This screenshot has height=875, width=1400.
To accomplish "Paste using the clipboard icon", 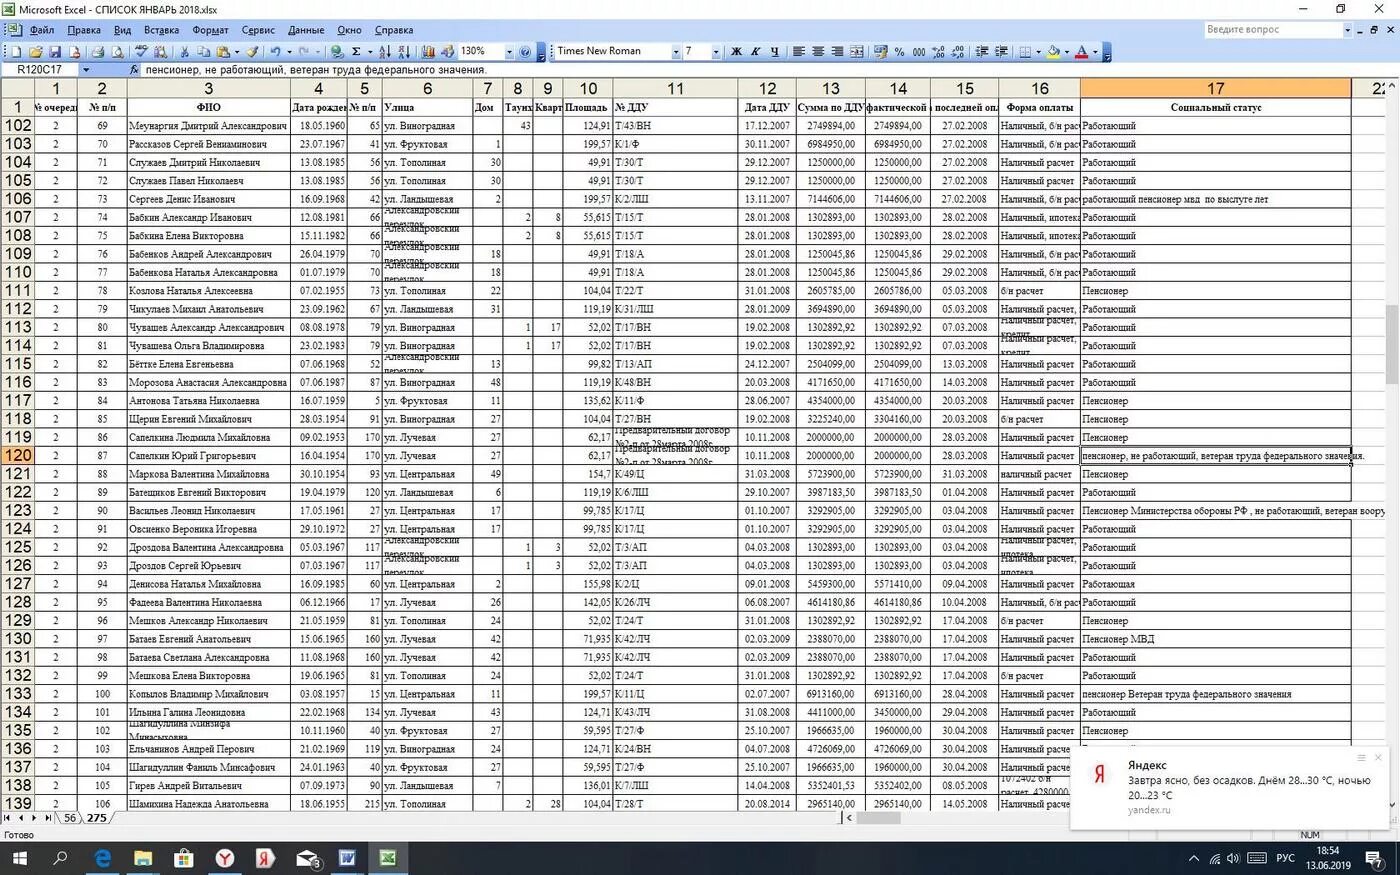I will (224, 51).
